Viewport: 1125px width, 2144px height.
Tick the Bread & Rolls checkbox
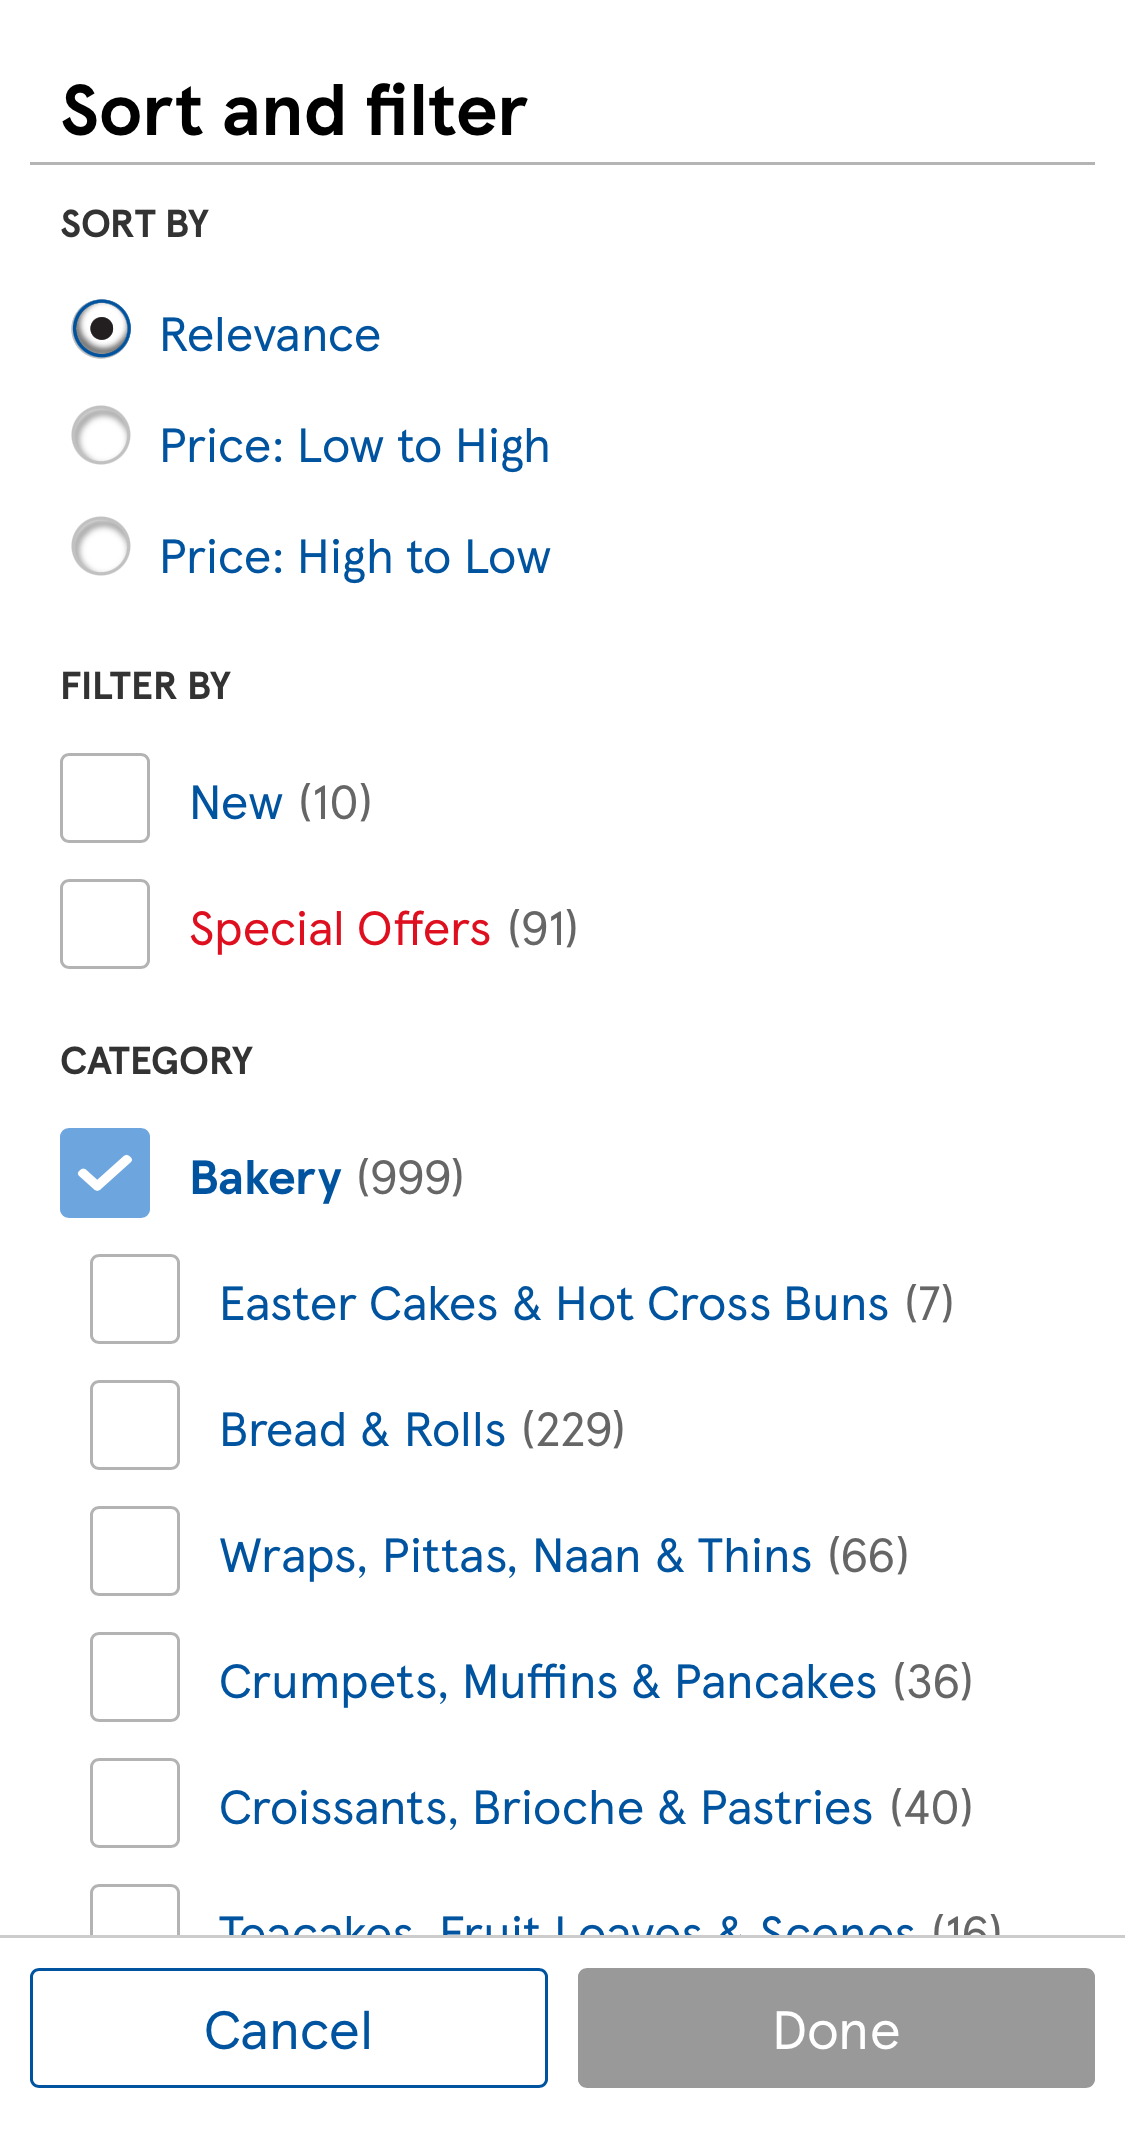(x=135, y=1425)
